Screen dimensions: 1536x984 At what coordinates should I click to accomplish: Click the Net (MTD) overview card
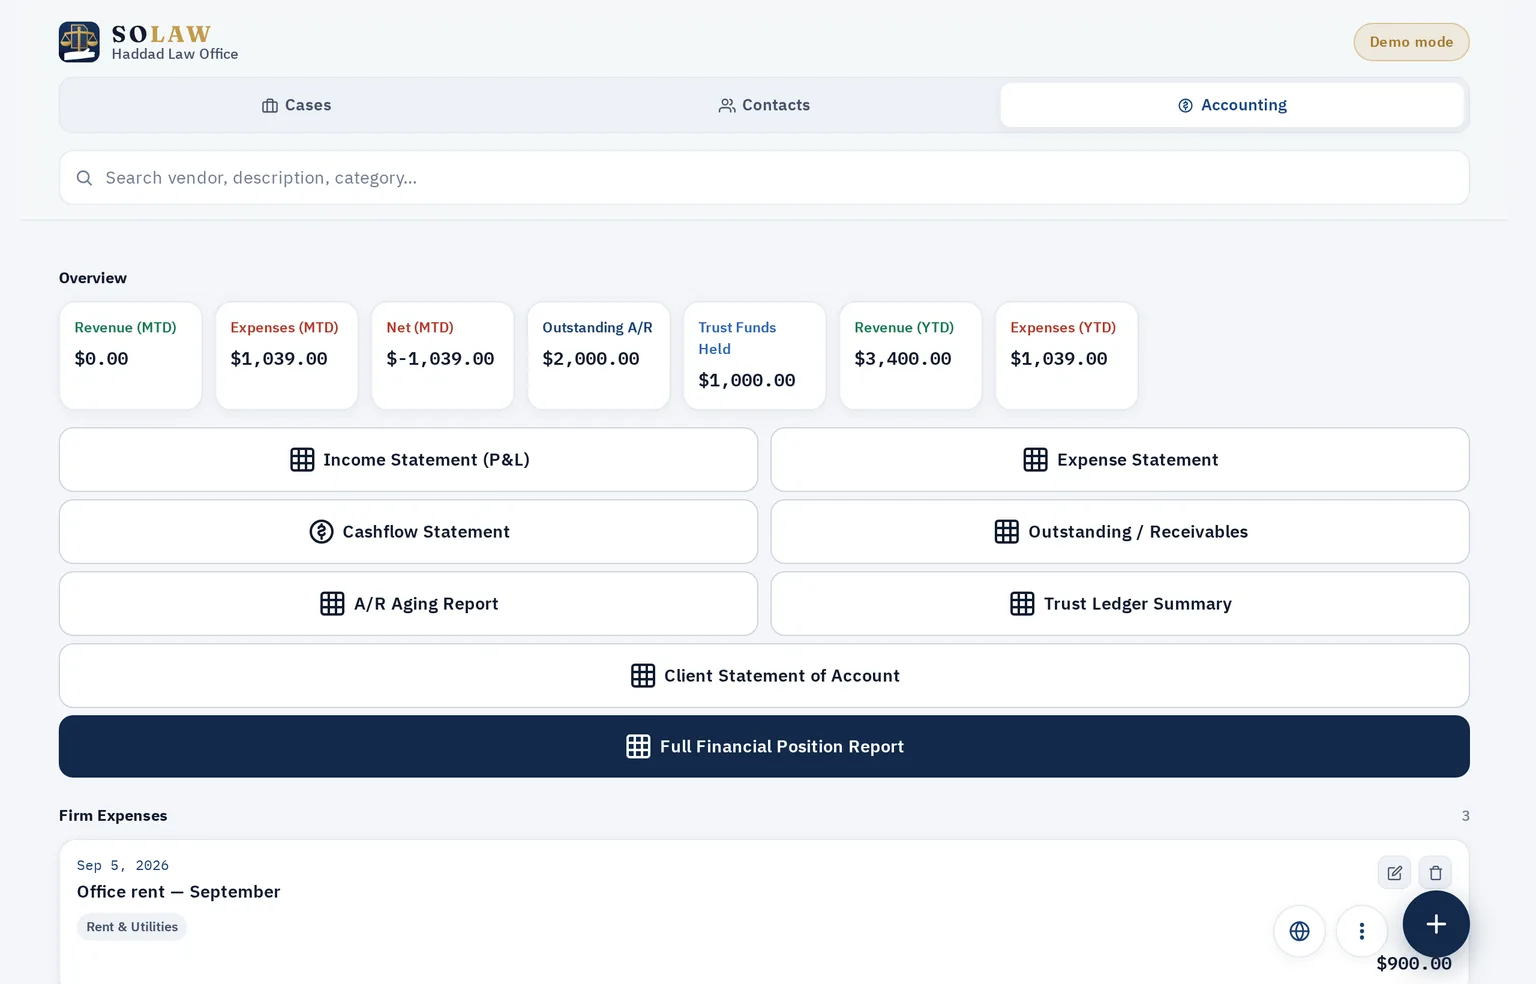[x=443, y=356]
